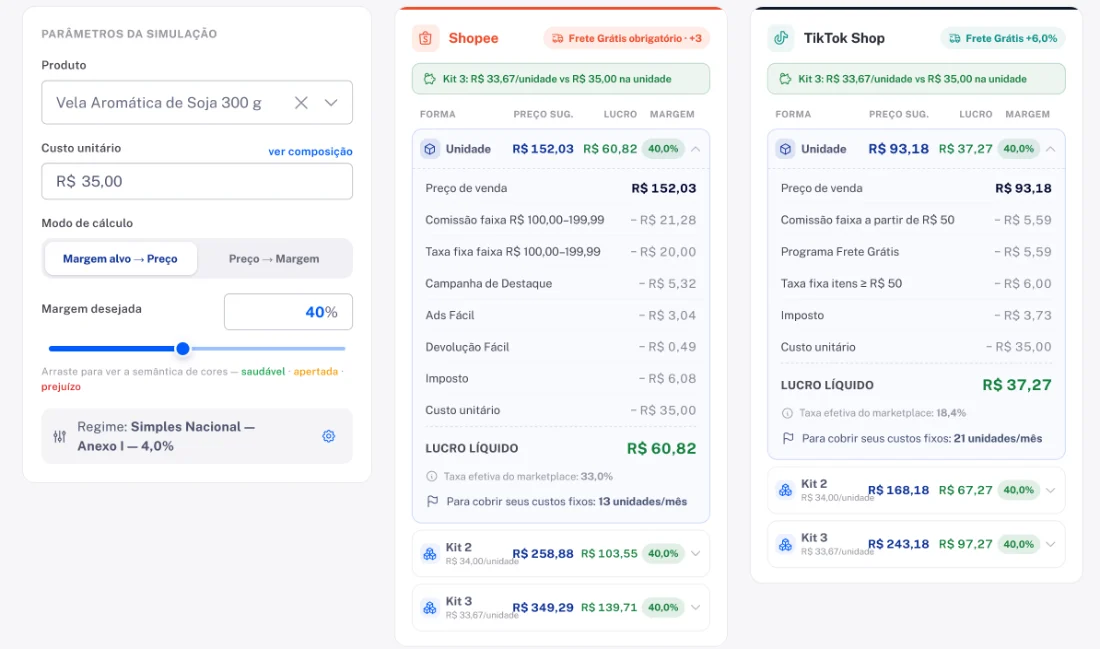Click the Campanha de Destaque line
This screenshot has width=1100, height=649.
[561, 283]
